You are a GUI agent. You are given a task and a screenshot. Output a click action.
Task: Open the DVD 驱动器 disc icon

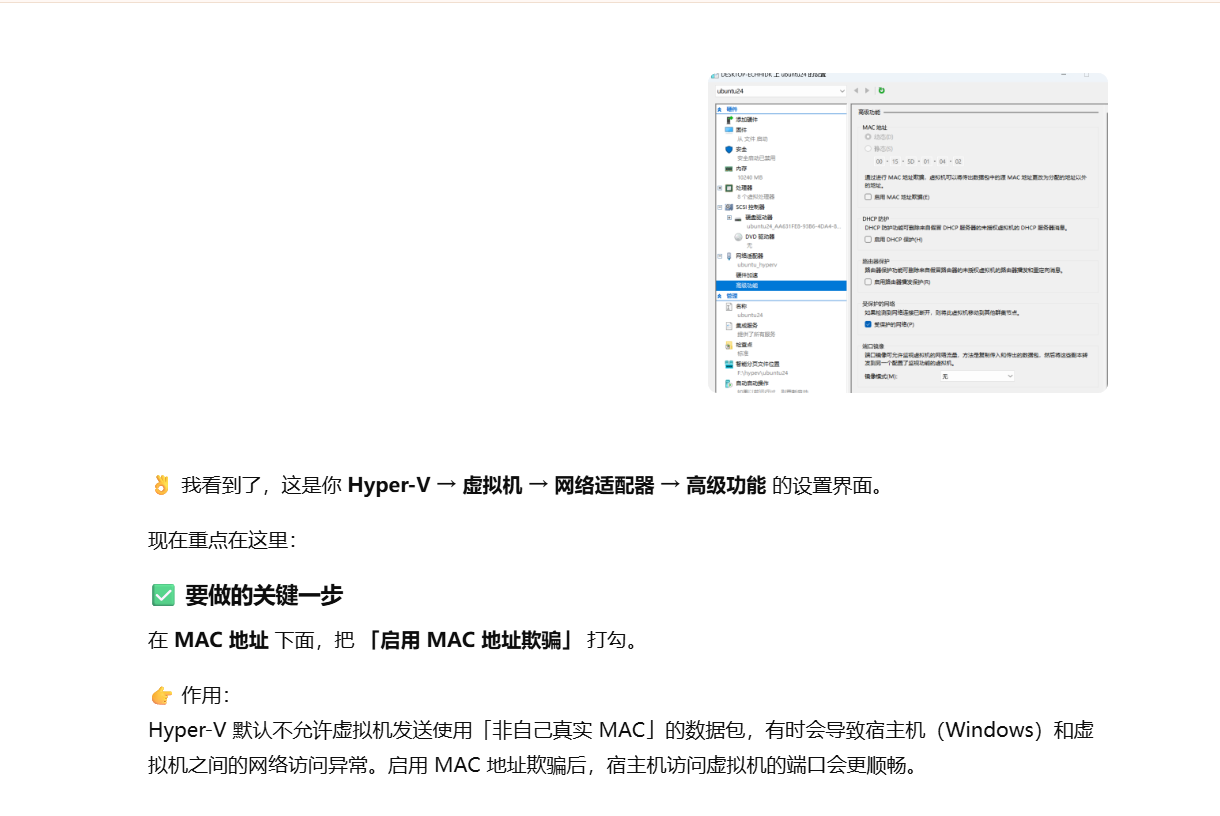(x=738, y=237)
